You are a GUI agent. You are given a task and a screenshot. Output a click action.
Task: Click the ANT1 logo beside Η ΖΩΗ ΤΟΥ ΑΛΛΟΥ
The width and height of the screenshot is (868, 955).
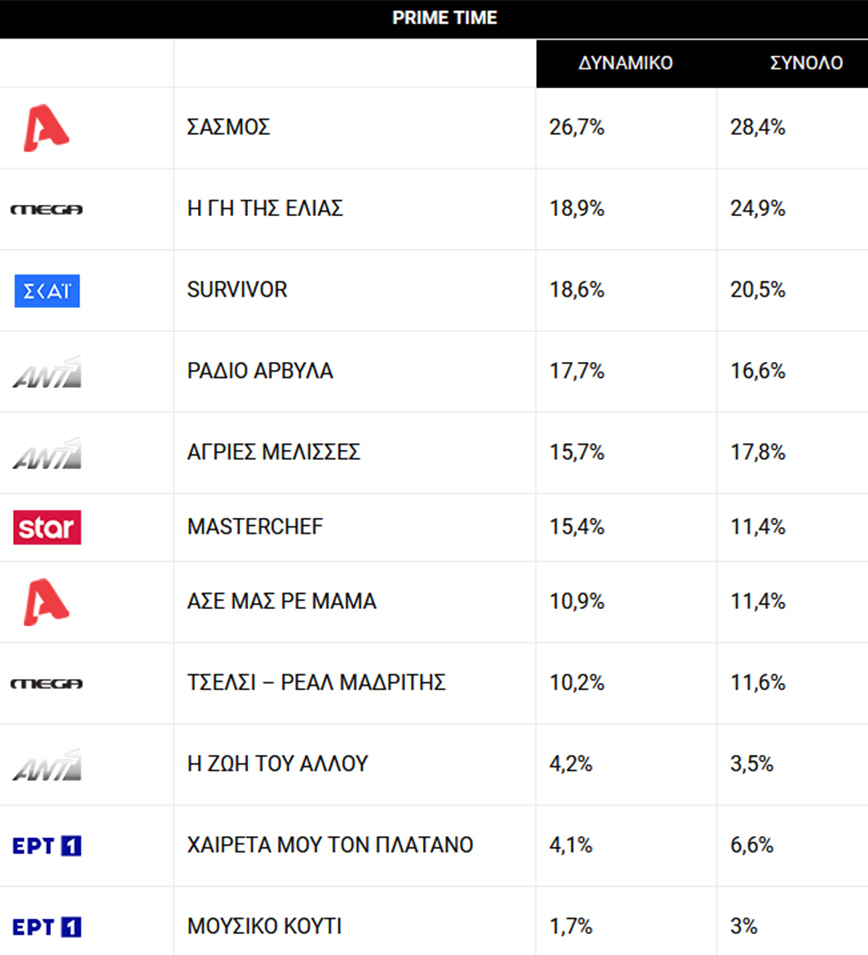click(47, 765)
